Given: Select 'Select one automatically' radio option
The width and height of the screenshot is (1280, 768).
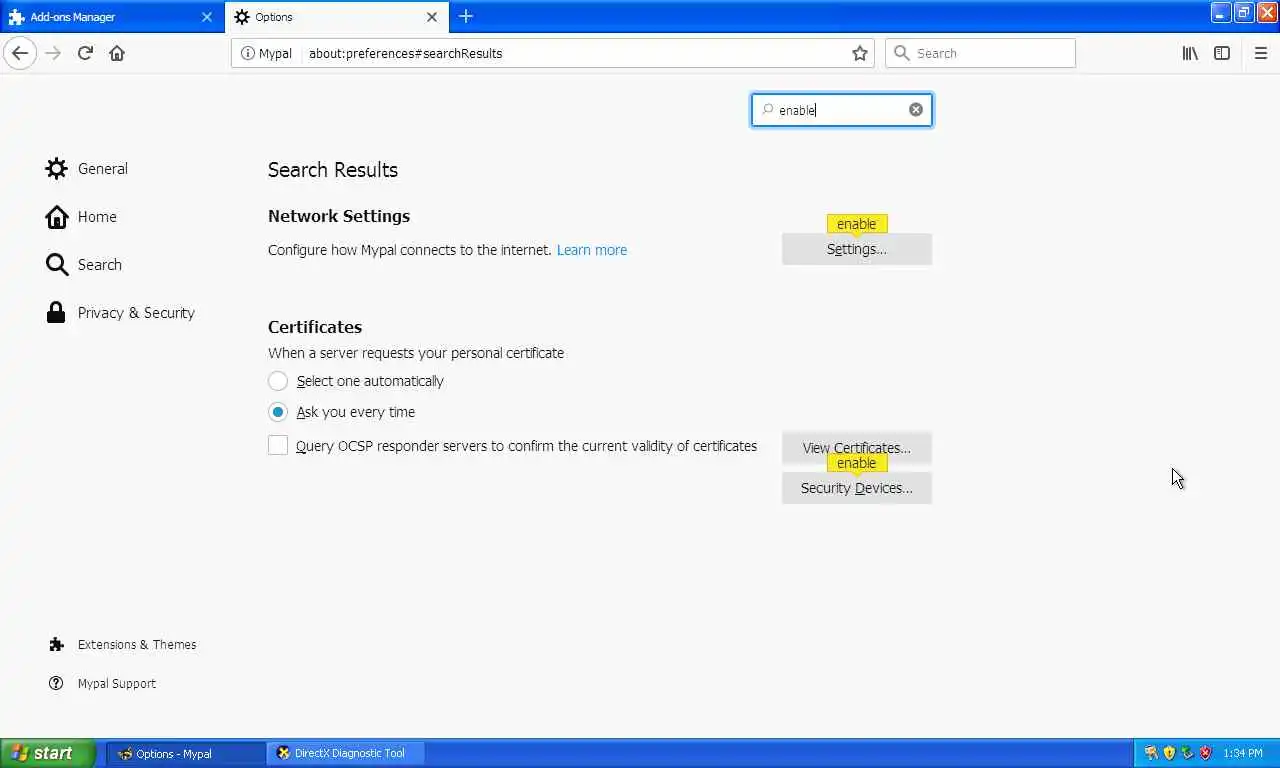Looking at the screenshot, I should (278, 381).
